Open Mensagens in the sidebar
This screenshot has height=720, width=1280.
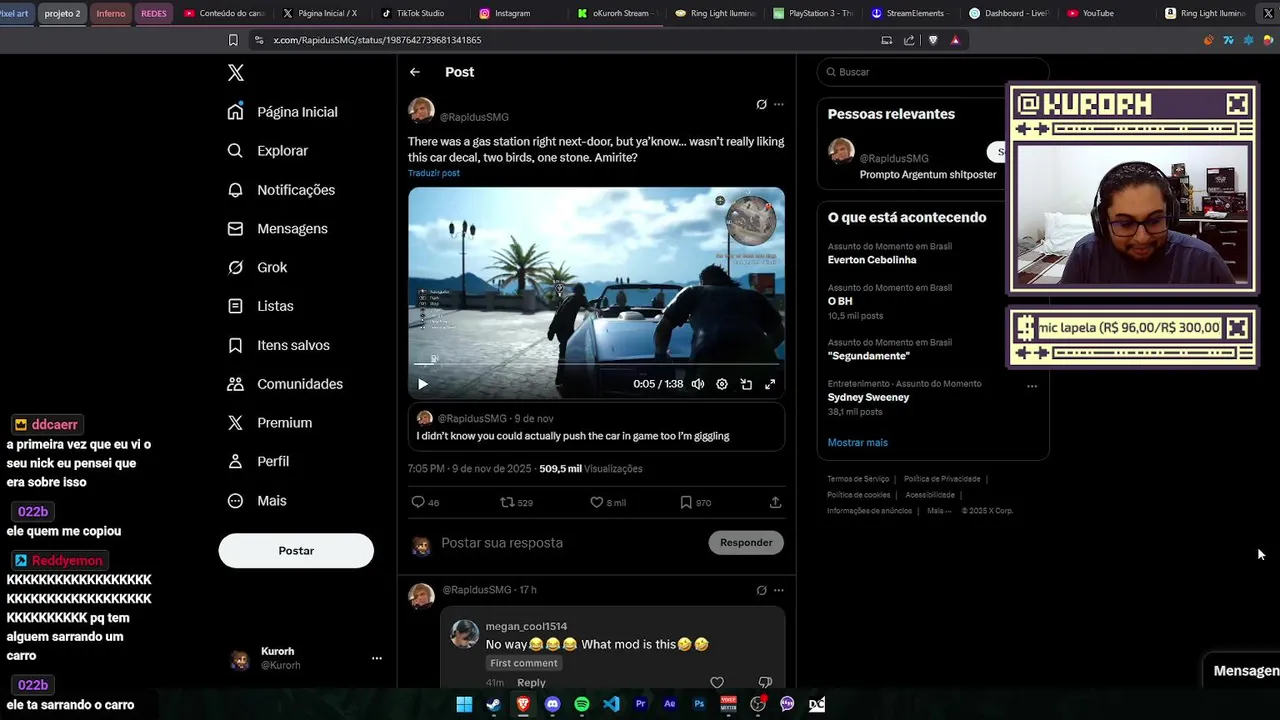(x=278, y=229)
